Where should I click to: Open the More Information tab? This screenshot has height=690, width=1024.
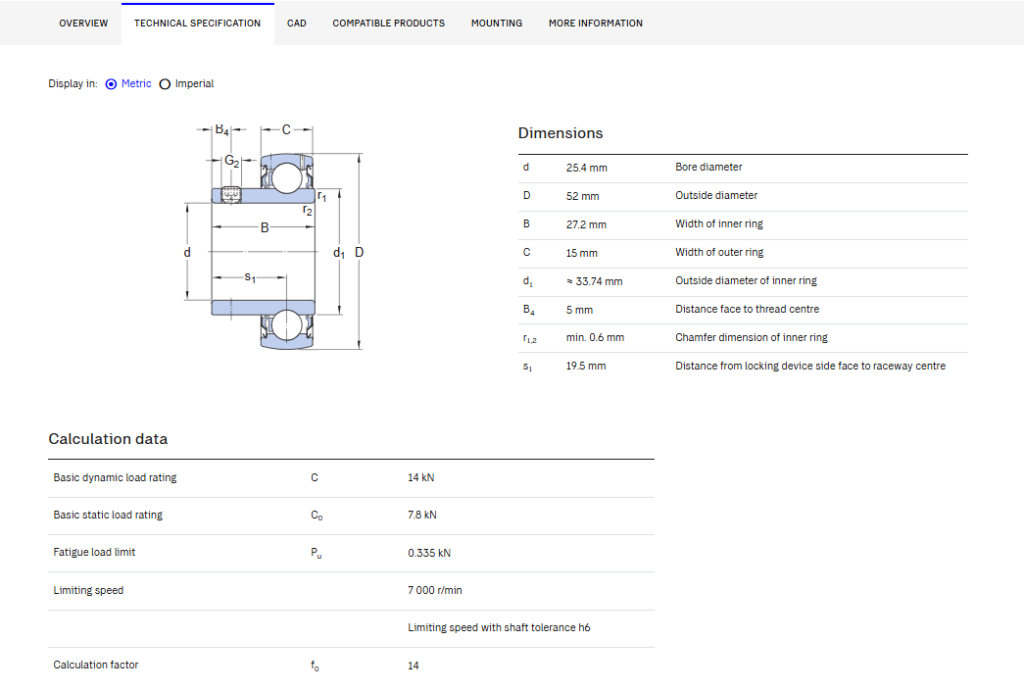(x=596, y=24)
